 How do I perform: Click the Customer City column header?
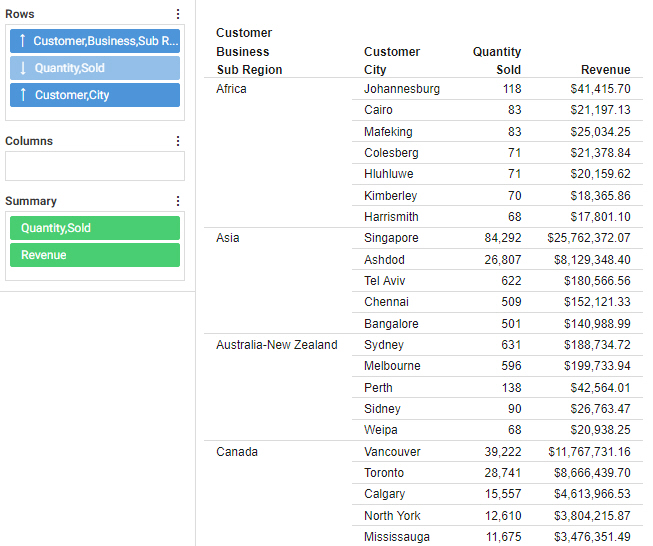pyautogui.click(x=391, y=60)
